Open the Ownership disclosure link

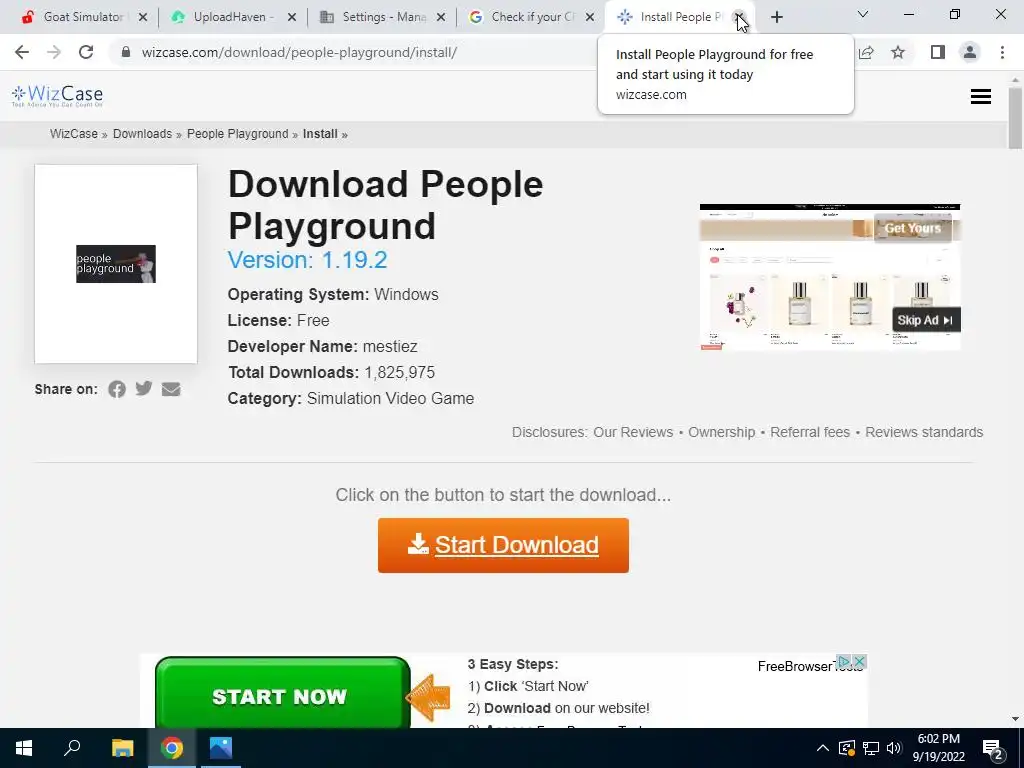click(722, 432)
